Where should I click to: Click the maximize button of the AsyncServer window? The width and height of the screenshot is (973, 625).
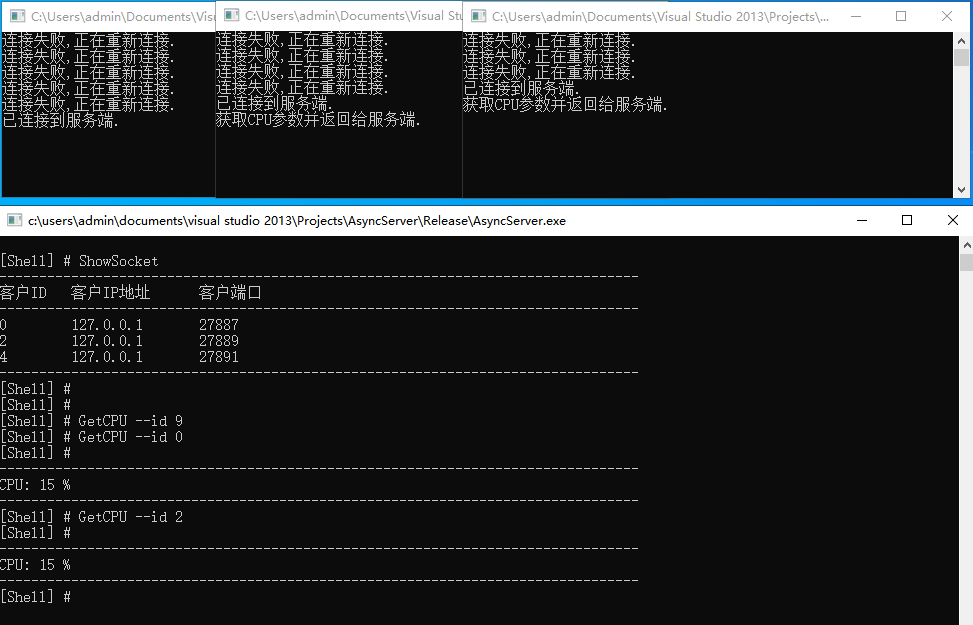pos(907,220)
